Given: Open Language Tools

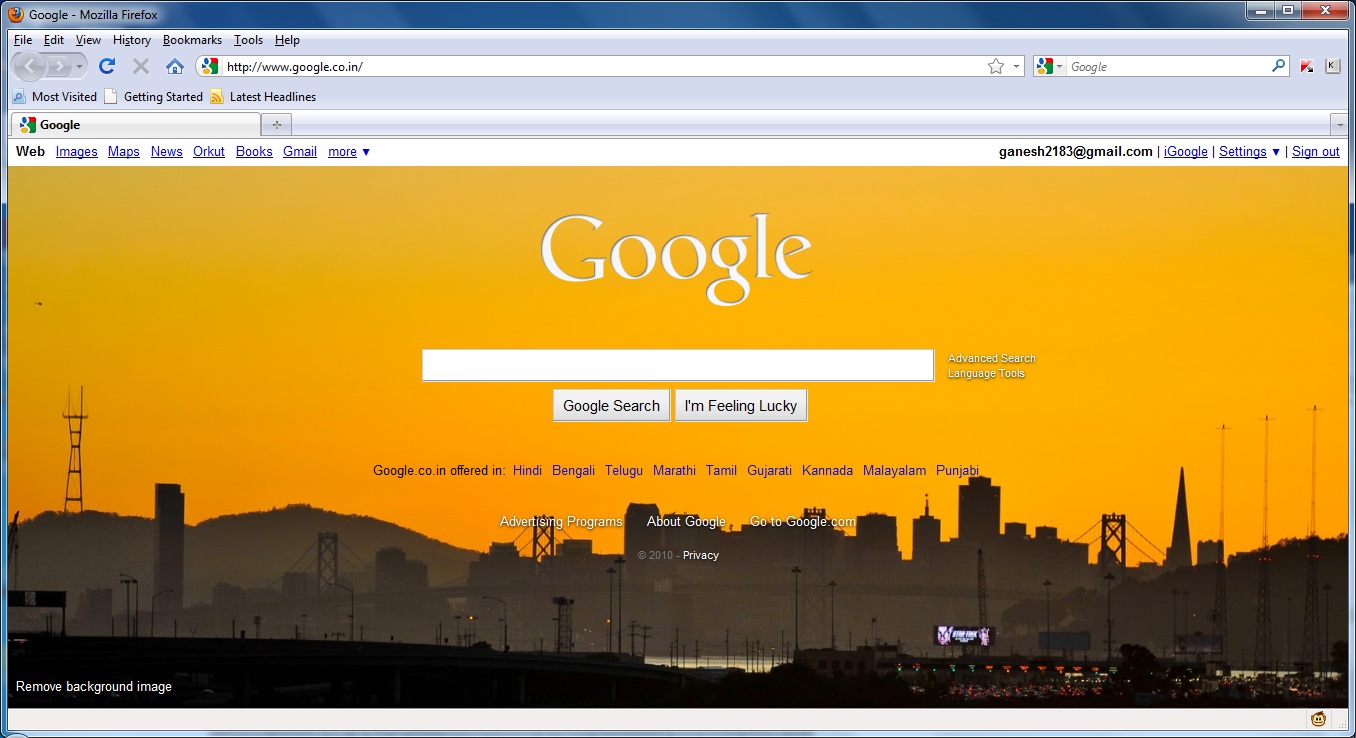Looking at the screenshot, I should coord(986,373).
